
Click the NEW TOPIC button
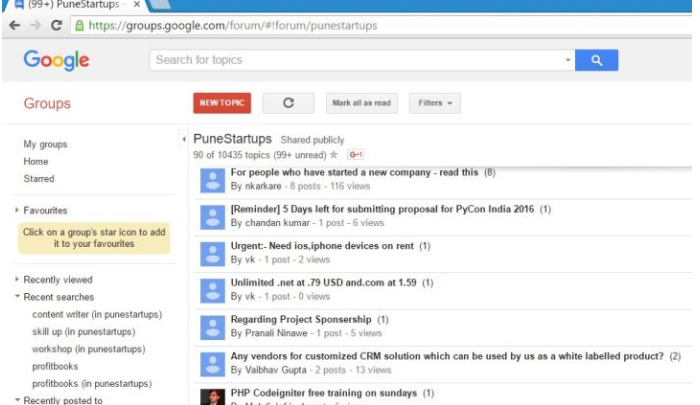click(x=222, y=103)
